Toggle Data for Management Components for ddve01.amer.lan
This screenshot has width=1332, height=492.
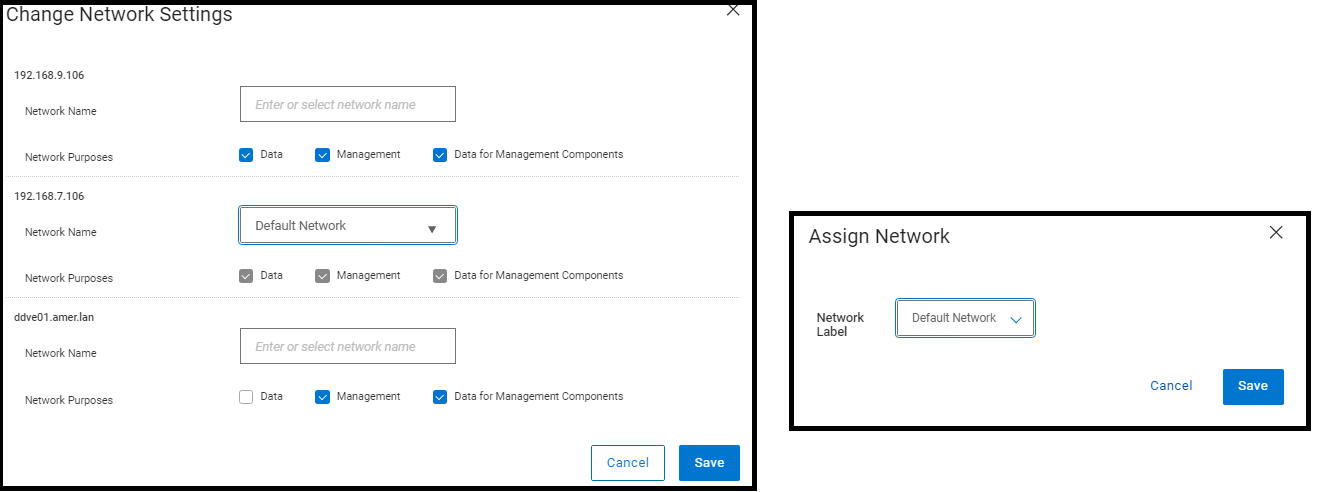click(439, 397)
